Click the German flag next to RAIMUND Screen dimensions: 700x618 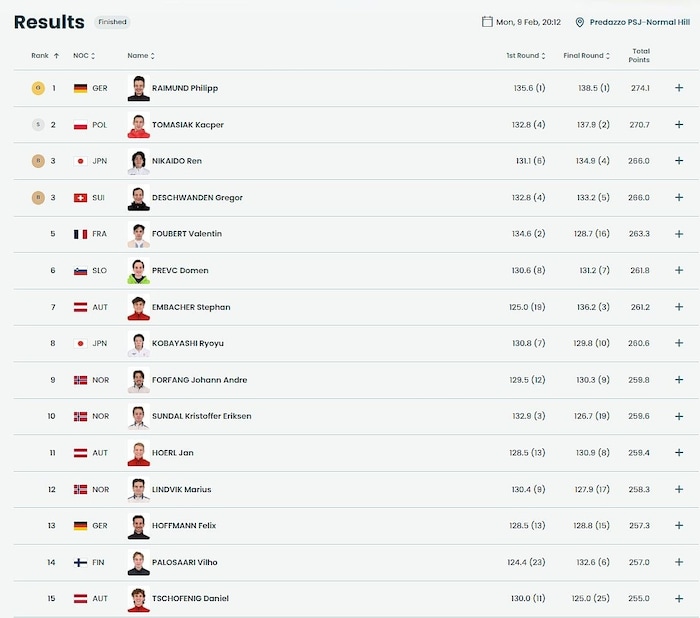tap(80, 88)
